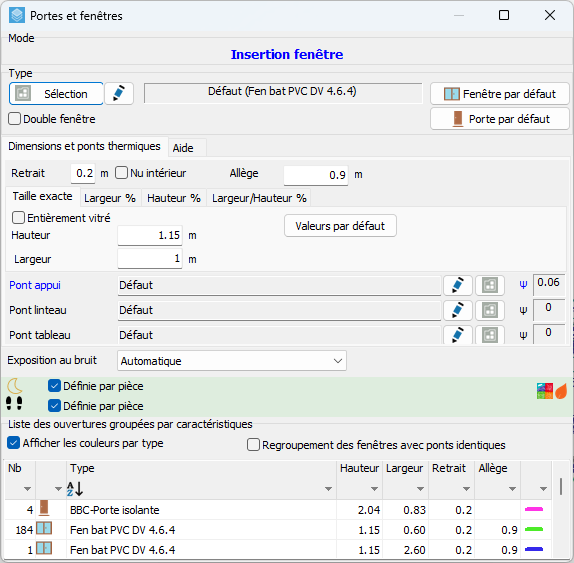Screen dimensions: 574x563
Task: Open the library icon for Pont linteau
Action: click(490, 310)
